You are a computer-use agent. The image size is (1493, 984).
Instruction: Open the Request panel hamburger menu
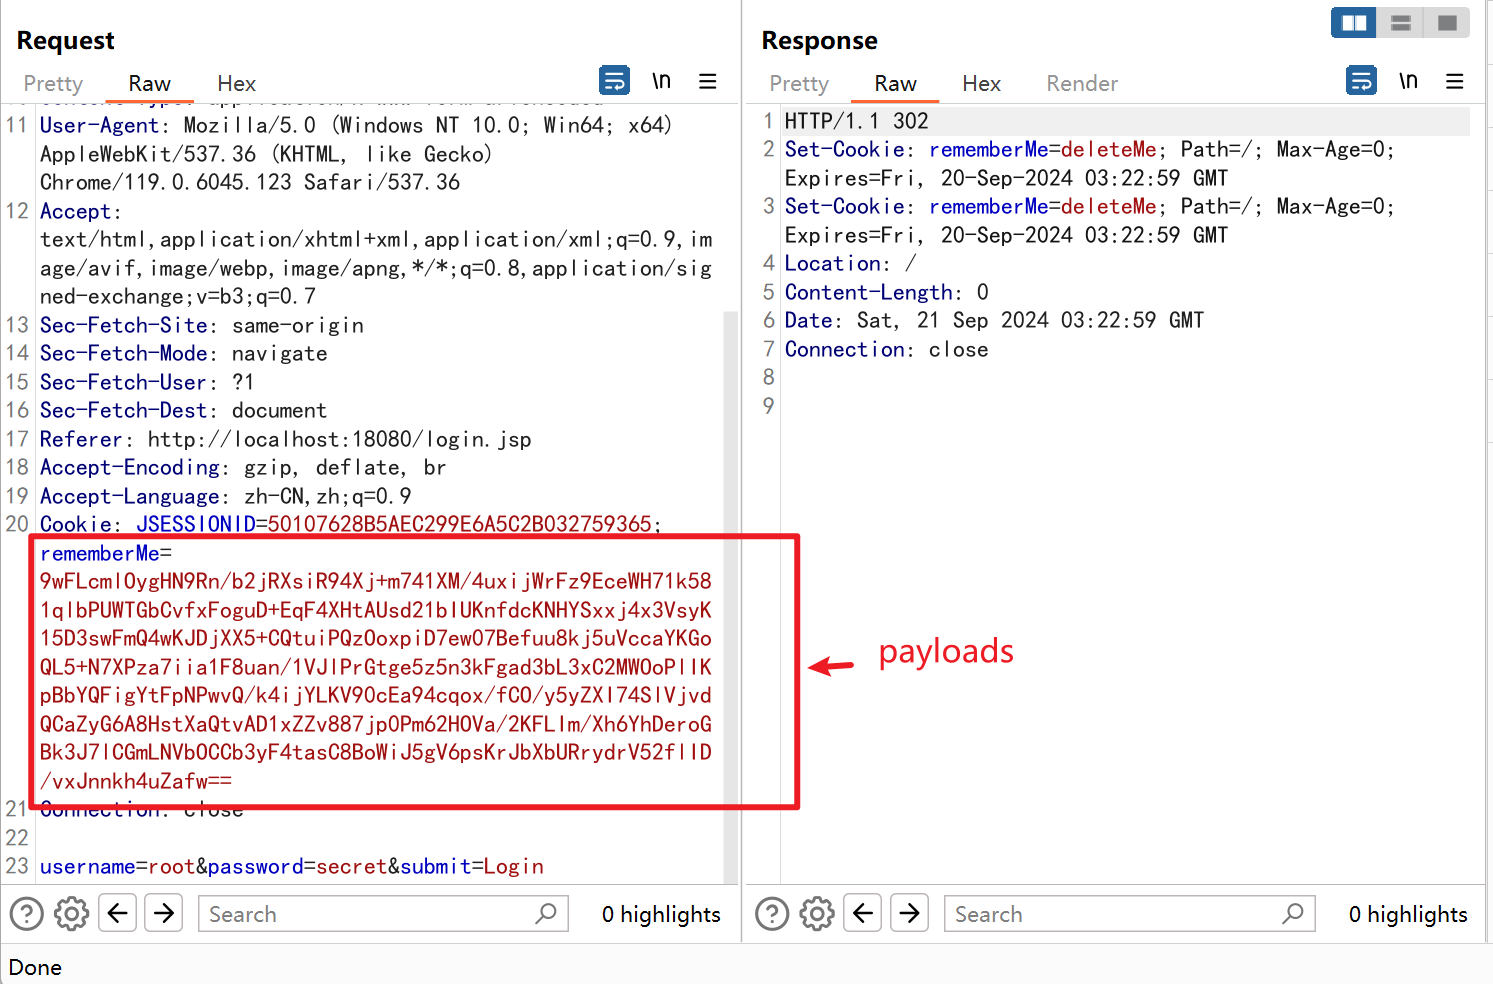pos(708,81)
